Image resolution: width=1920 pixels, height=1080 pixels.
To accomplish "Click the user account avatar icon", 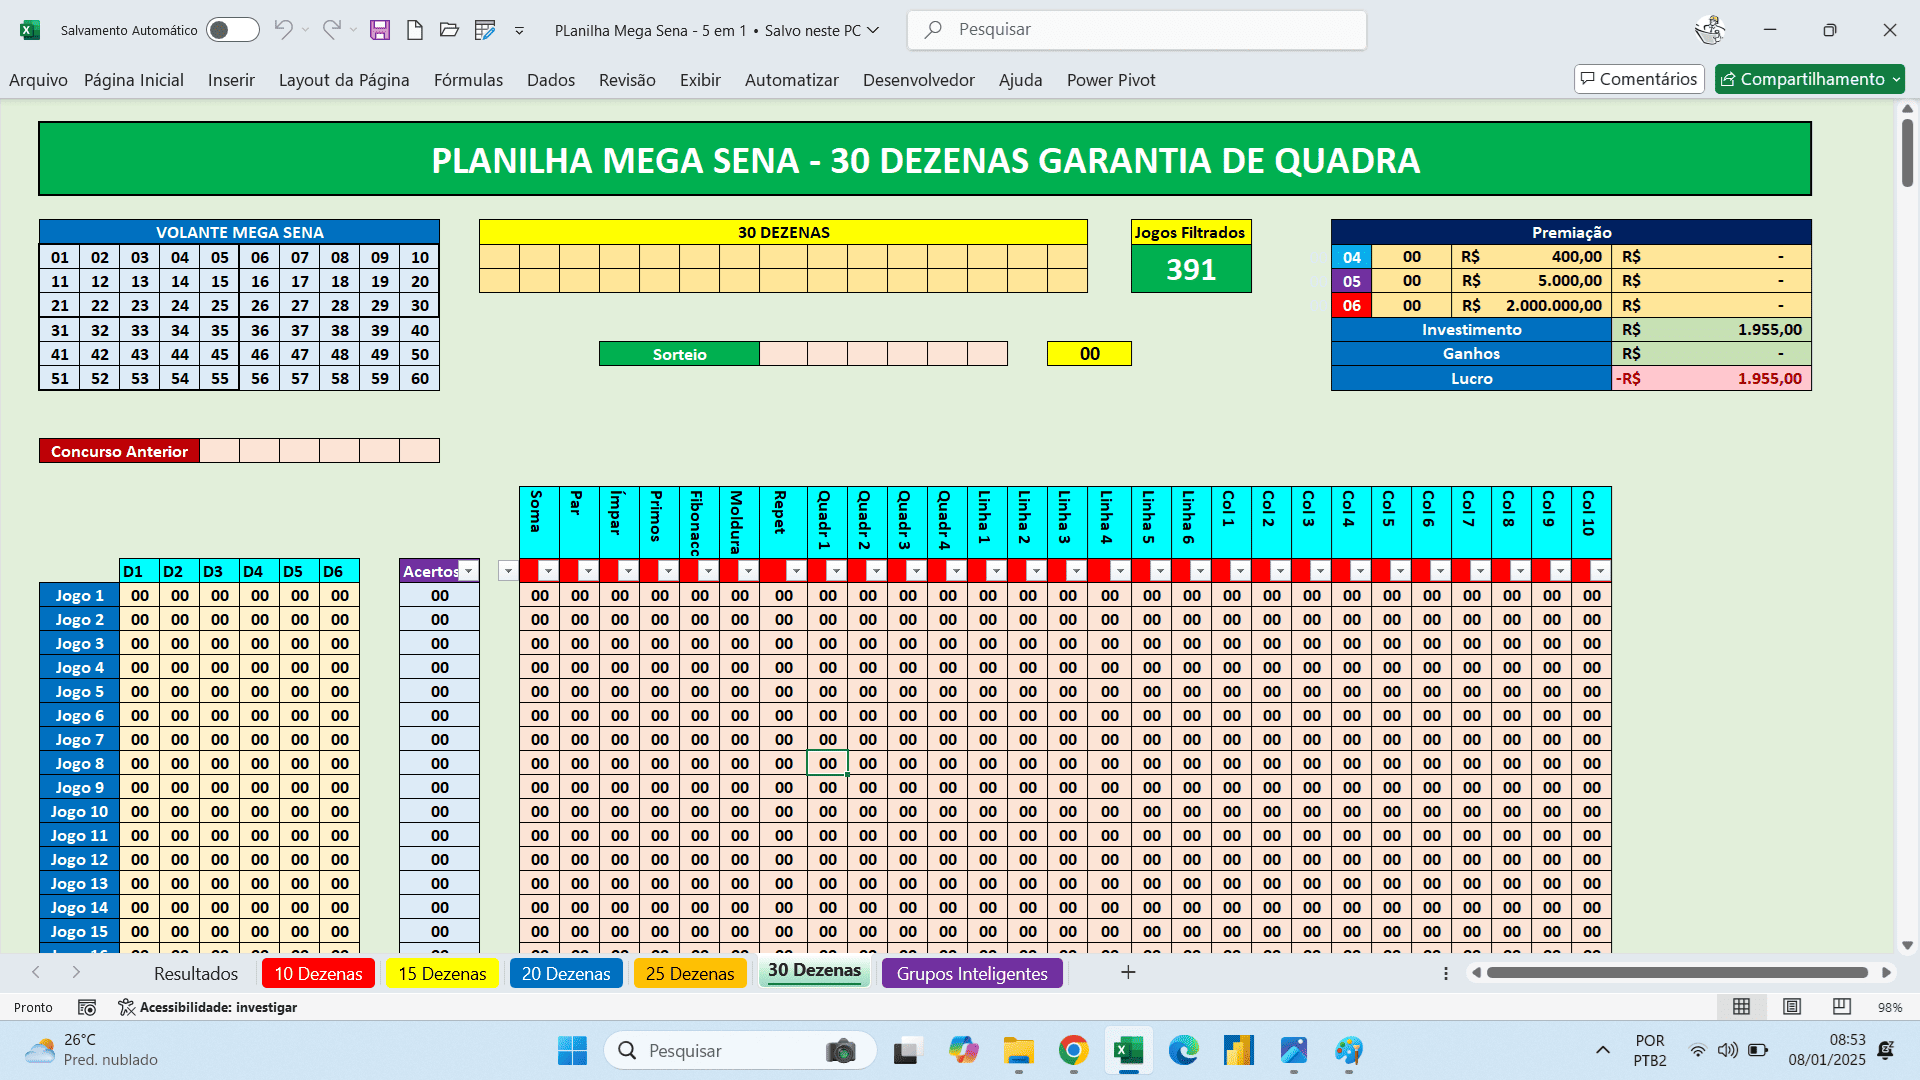I will [1710, 30].
